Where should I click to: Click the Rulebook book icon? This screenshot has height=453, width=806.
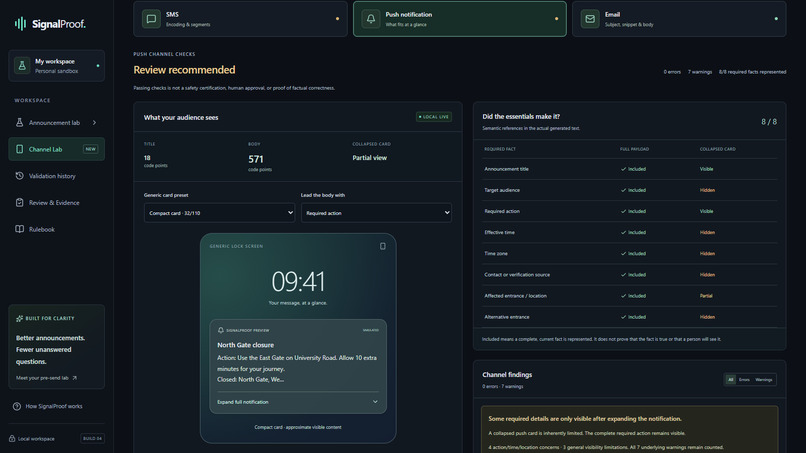click(20, 229)
